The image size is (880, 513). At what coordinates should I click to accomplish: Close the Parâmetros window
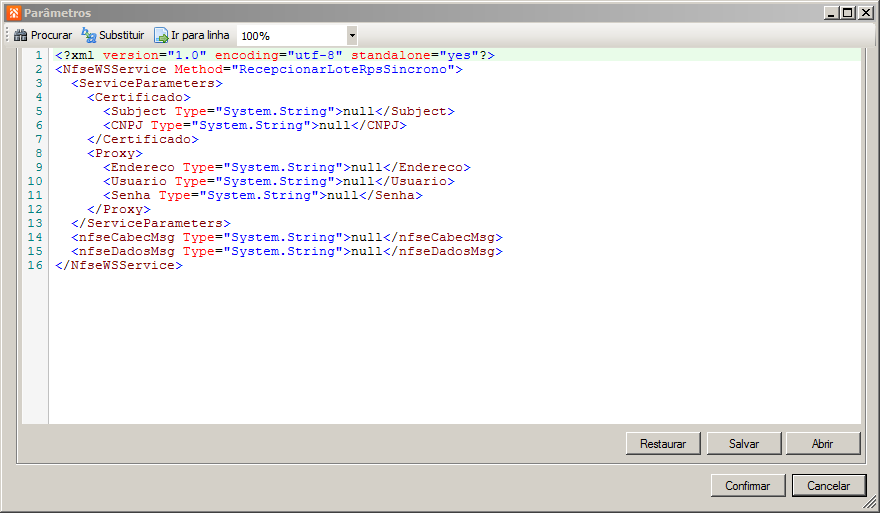click(865, 12)
